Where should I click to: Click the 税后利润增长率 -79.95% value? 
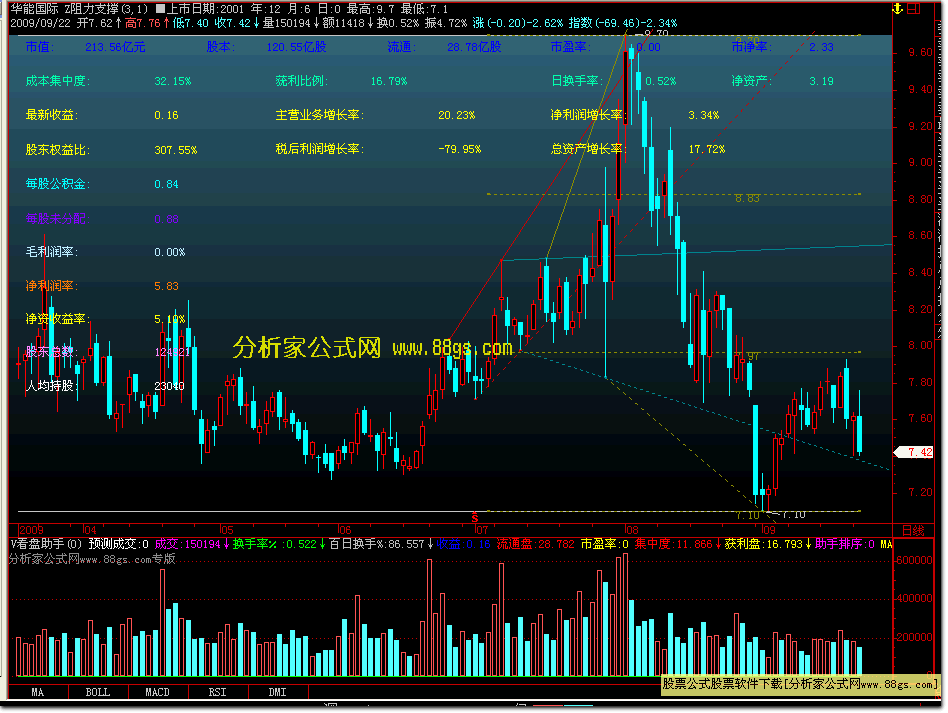coord(459,149)
